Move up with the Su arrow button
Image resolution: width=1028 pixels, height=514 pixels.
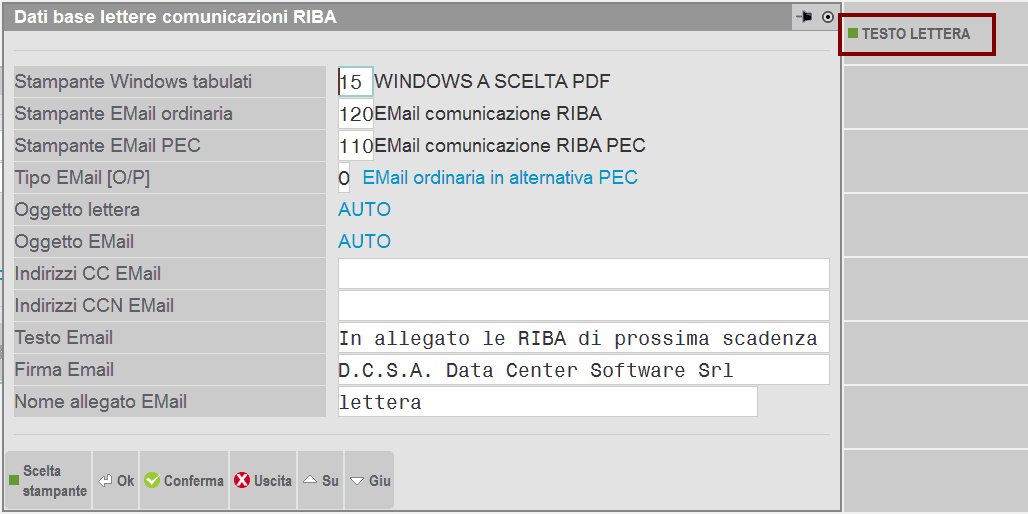tap(320, 481)
